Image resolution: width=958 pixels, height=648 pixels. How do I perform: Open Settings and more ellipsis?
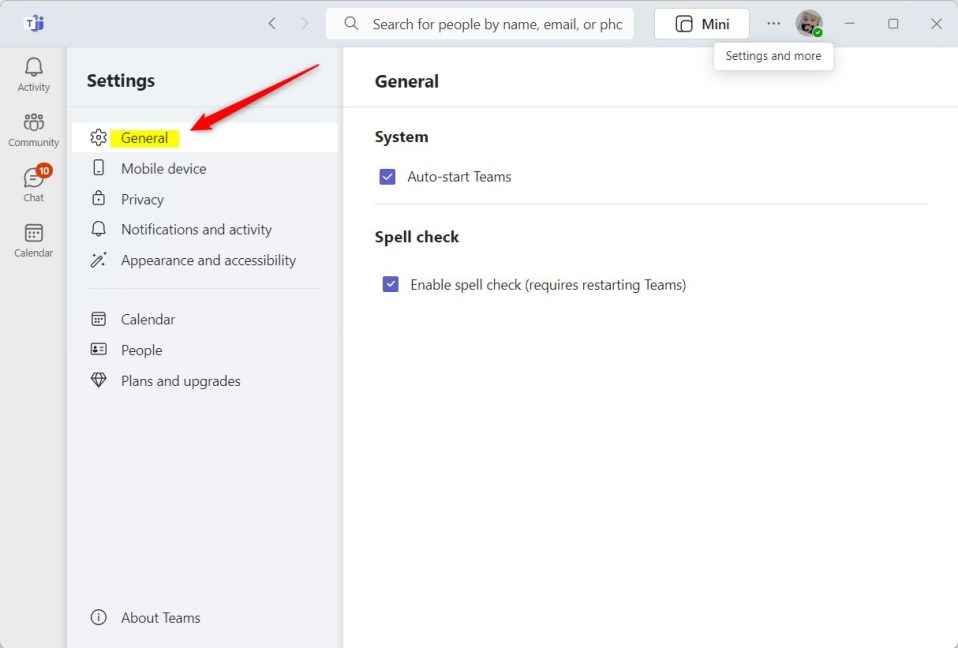point(773,24)
